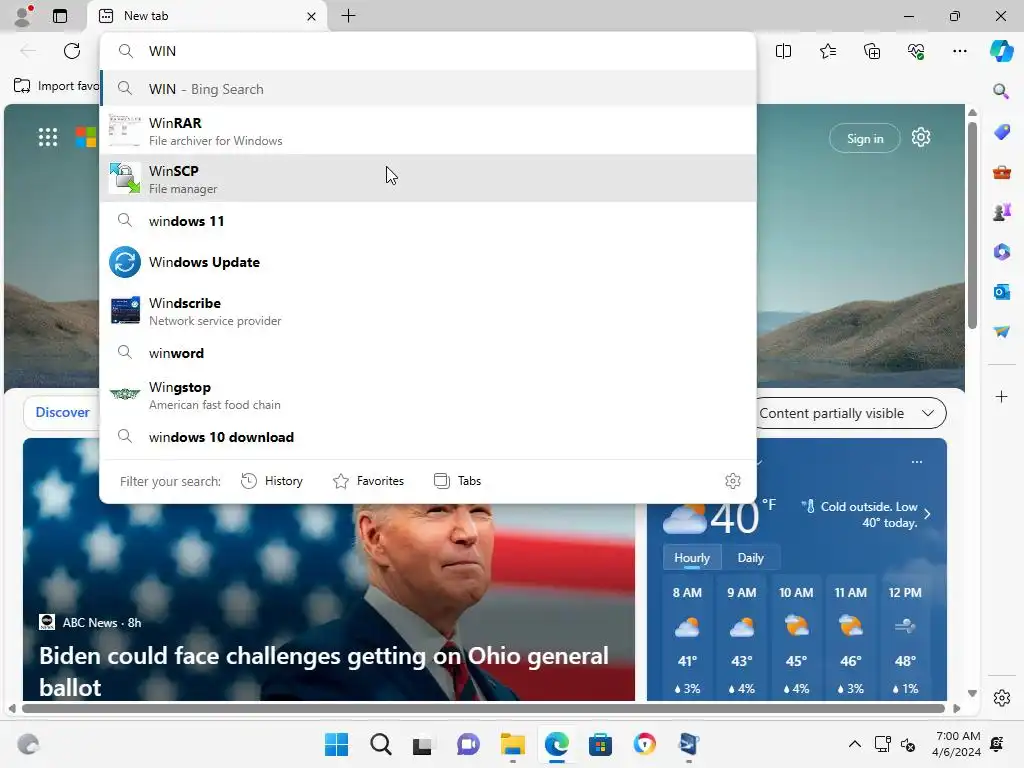Switch weather to Hourly tab
The width and height of the screenshot is (1024, 768).
tap(692, 558)
